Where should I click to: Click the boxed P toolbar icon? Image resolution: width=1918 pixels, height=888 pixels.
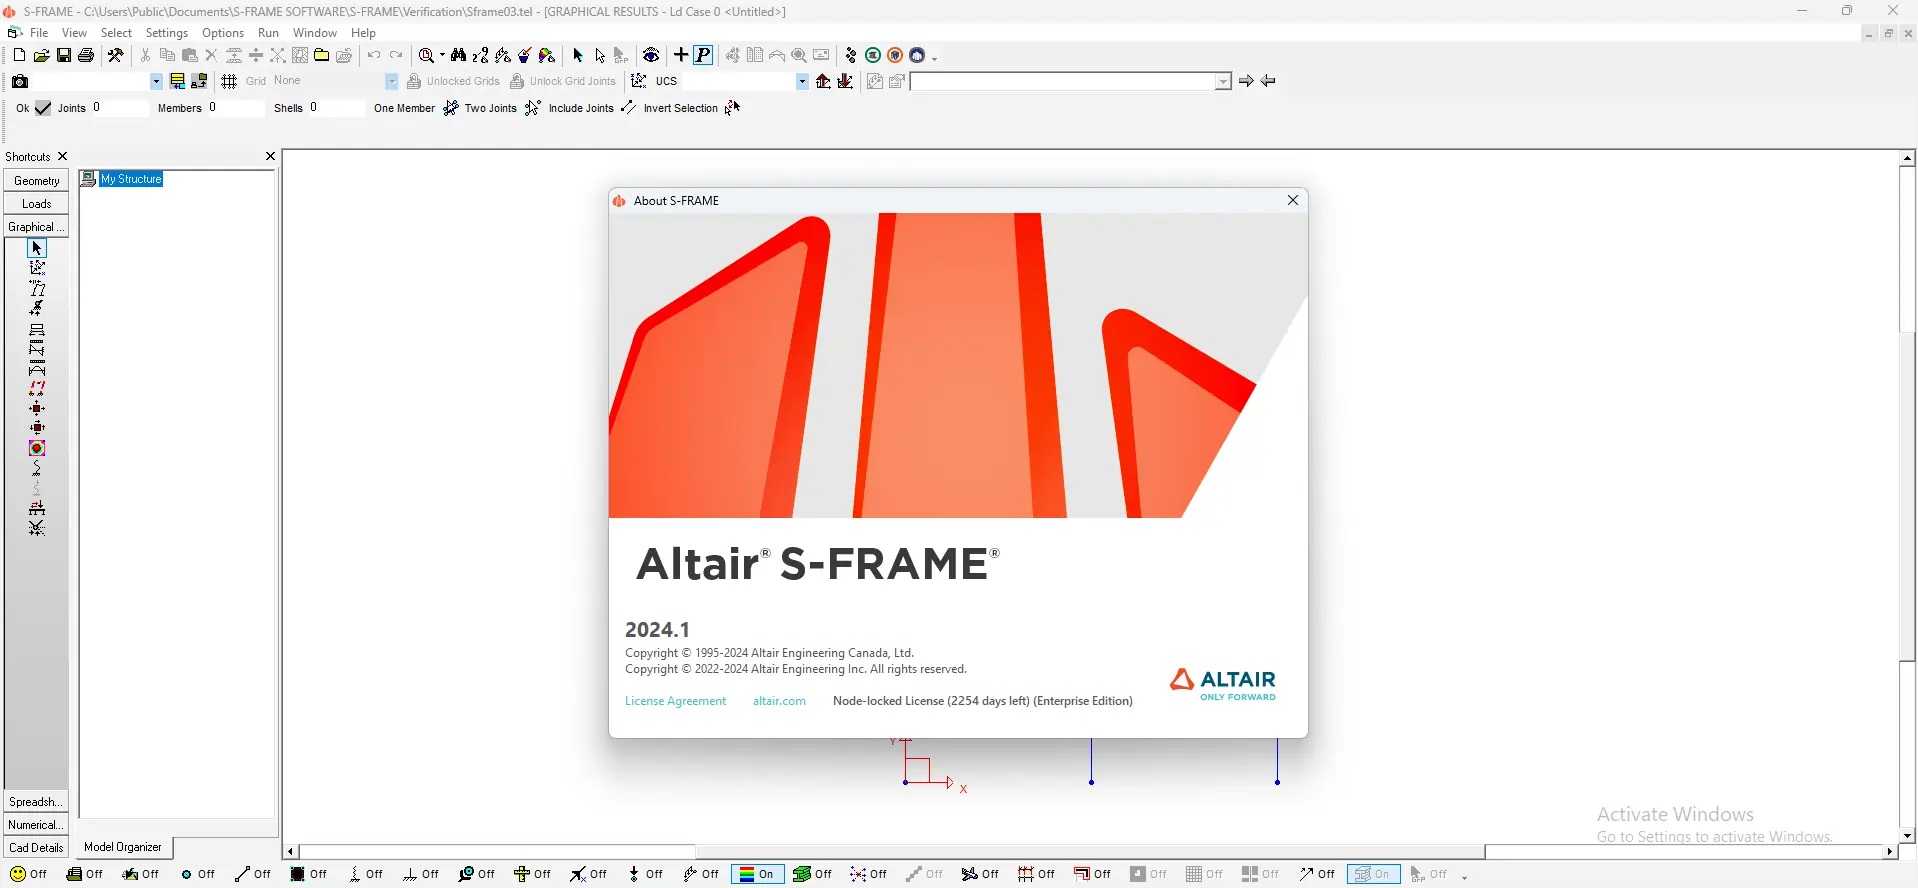pyautogui.click(x=703, y=55)
